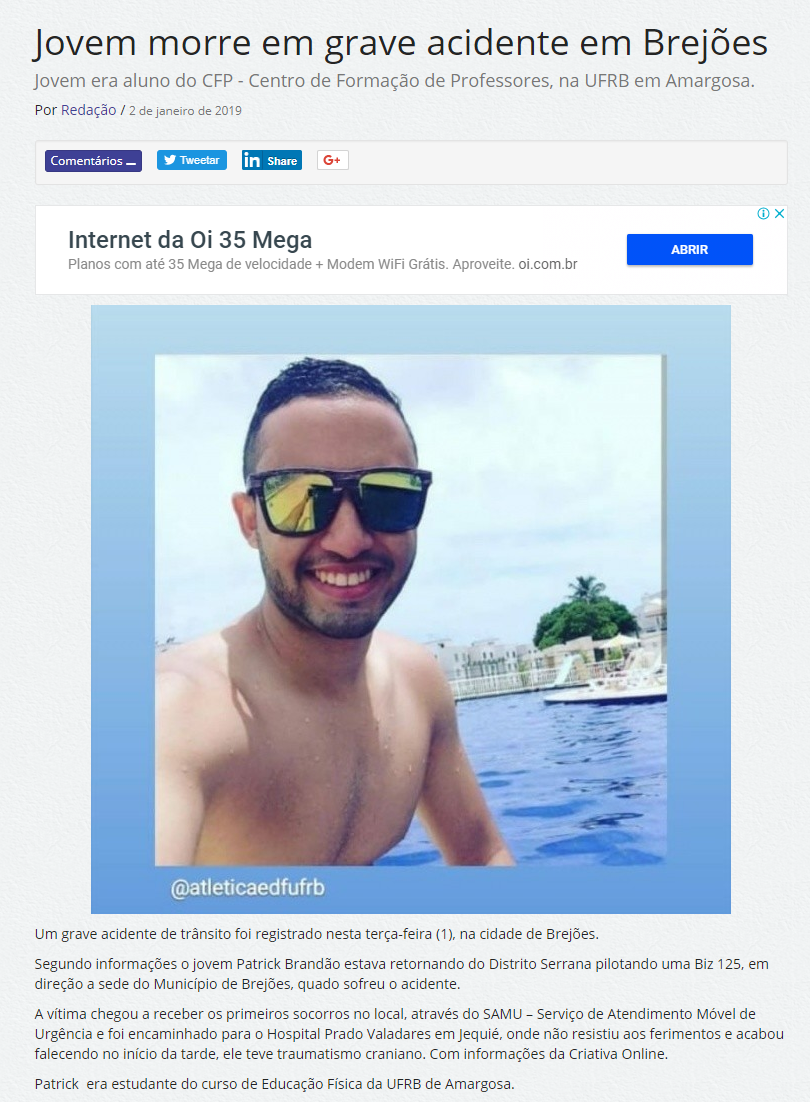This screenshot has height=1102, width=810.
Task: Click the paragraph mentioning Patrick Brandão and Biz 125
Action: [402, 974]
